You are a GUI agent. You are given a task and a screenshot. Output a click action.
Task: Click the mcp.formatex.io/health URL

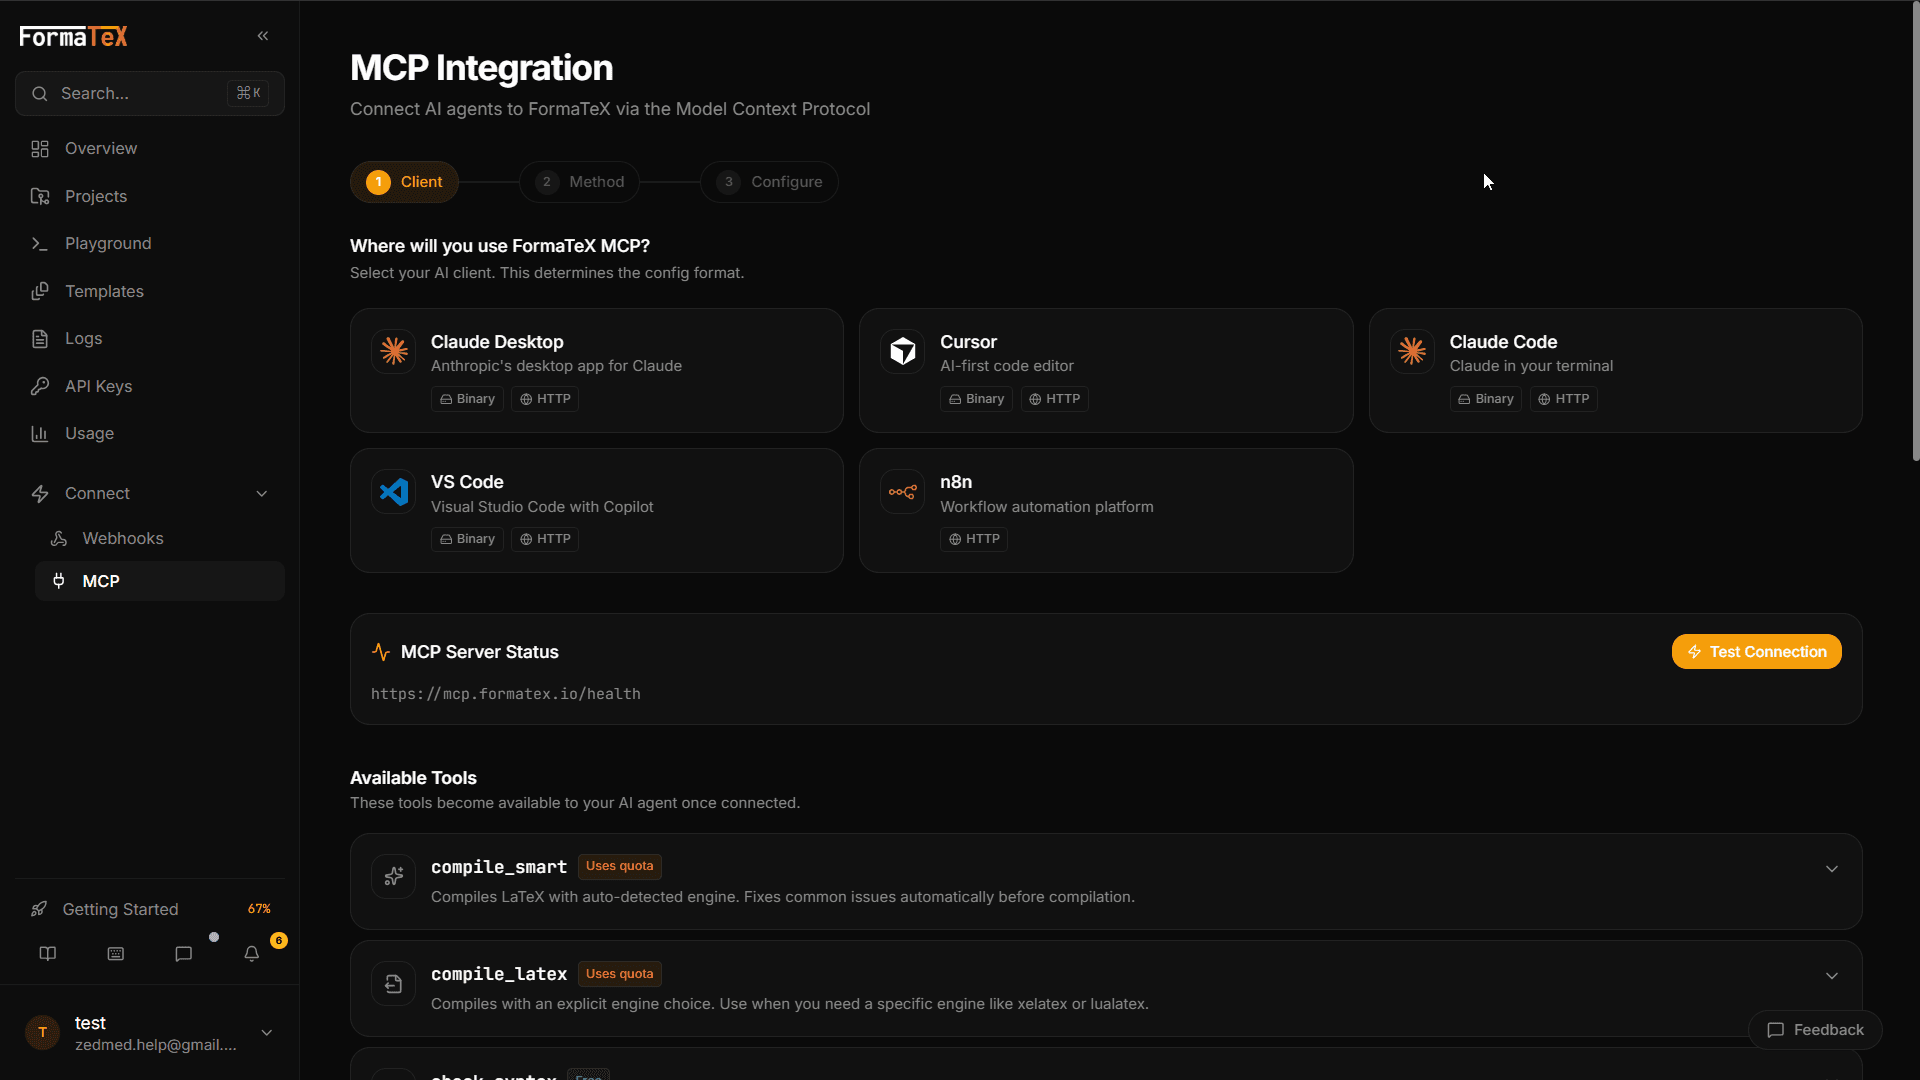pos(506,694)
